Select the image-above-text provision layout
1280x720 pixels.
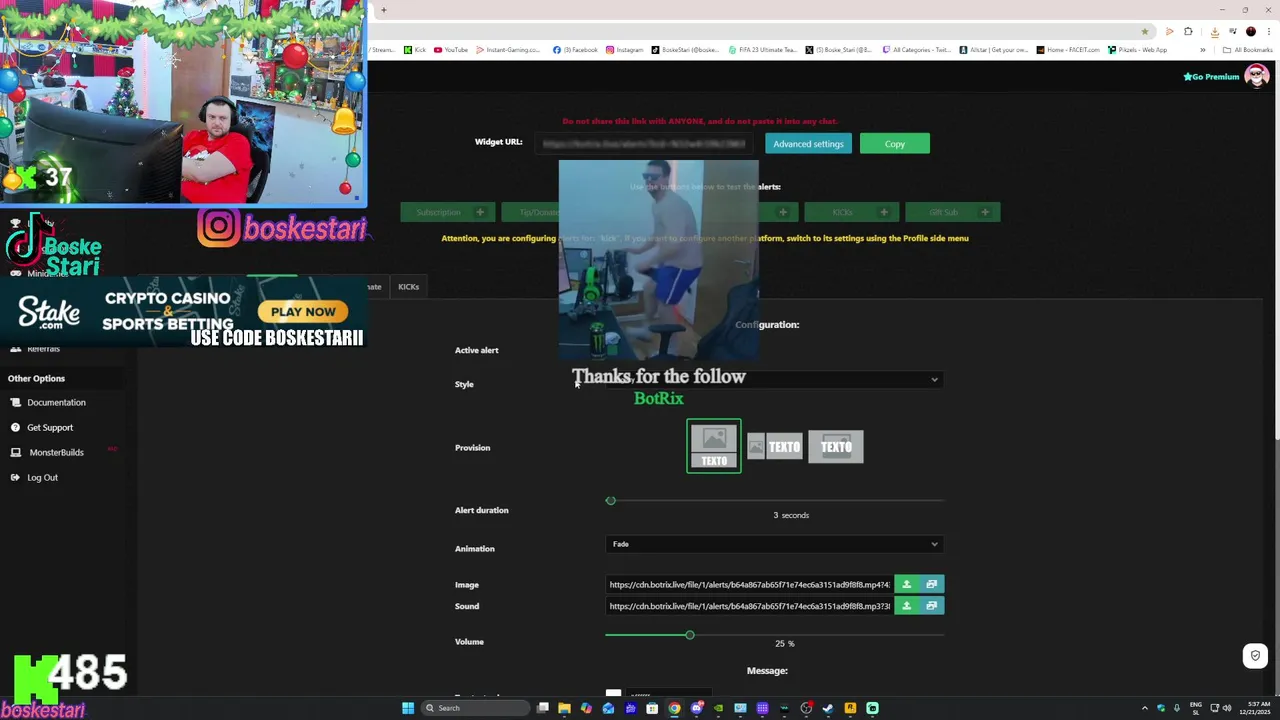[x=714, y=446]
